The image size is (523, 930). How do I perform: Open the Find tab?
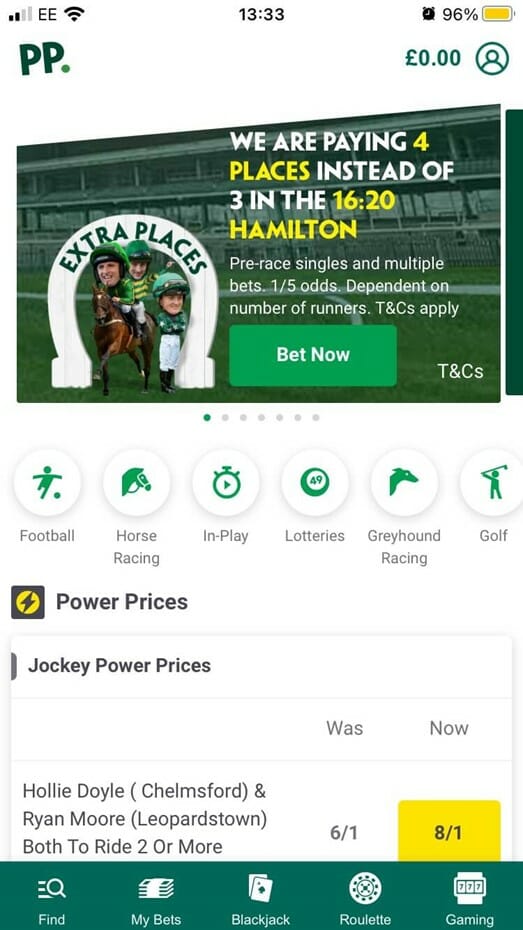click(x=52, y=899)
